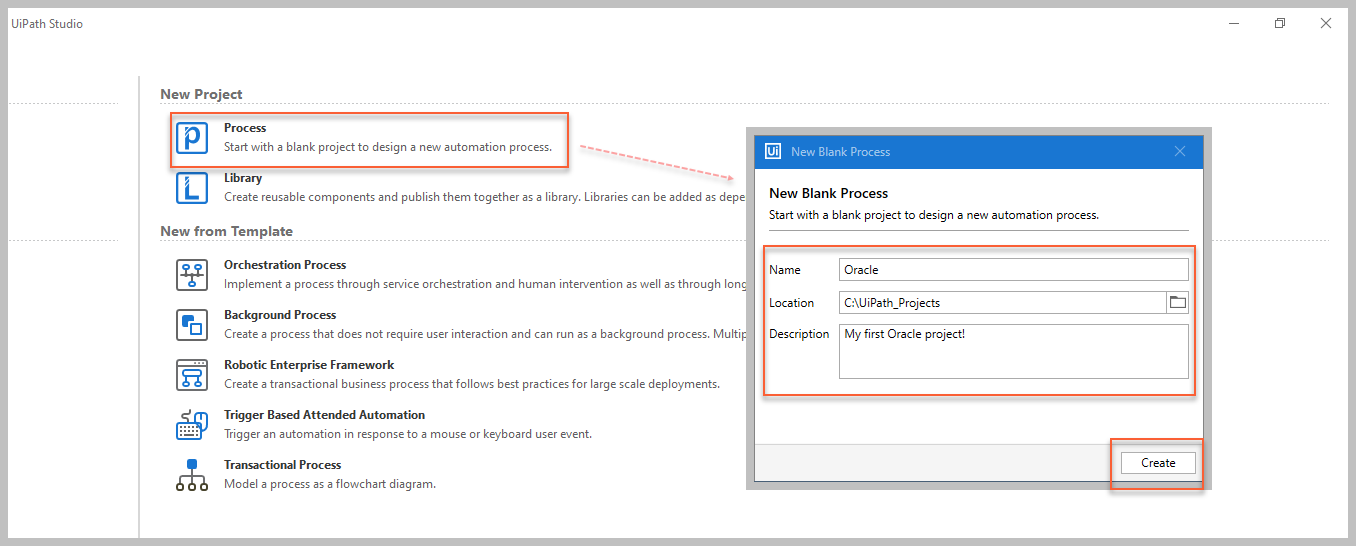
Task: Click the Name label in dialog
Action: tap(785, 270)
